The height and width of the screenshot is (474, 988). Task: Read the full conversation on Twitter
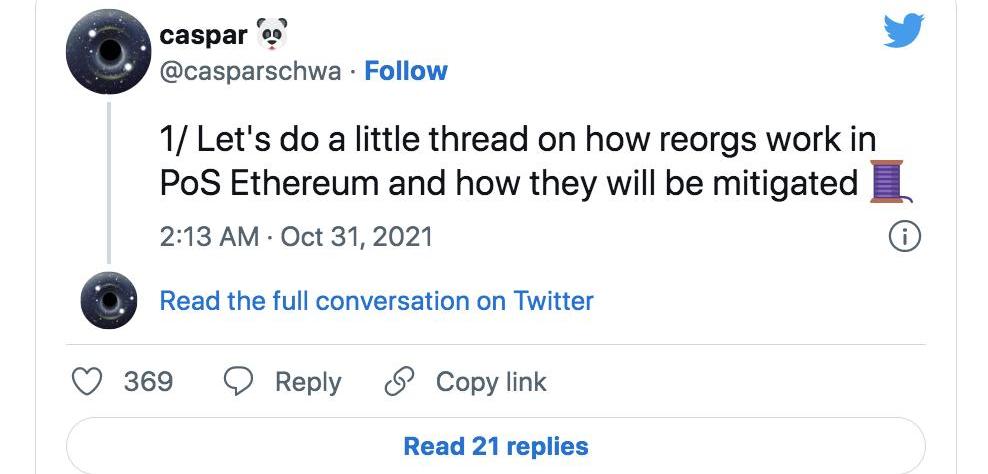(x=376, y=300)
